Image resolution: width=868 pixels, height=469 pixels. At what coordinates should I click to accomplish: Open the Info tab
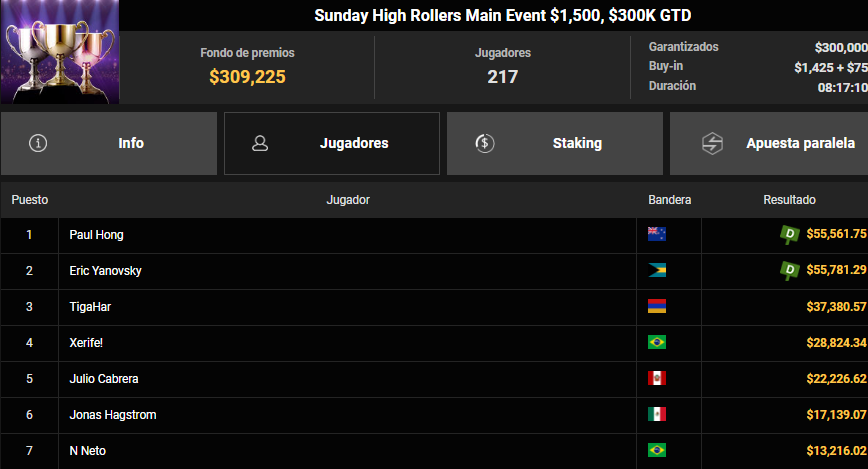pyautogui.click(x=109, y=143)
